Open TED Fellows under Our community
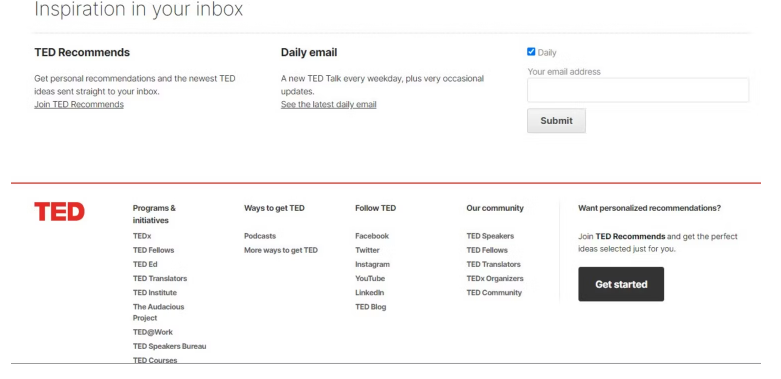 coord(487,250)
